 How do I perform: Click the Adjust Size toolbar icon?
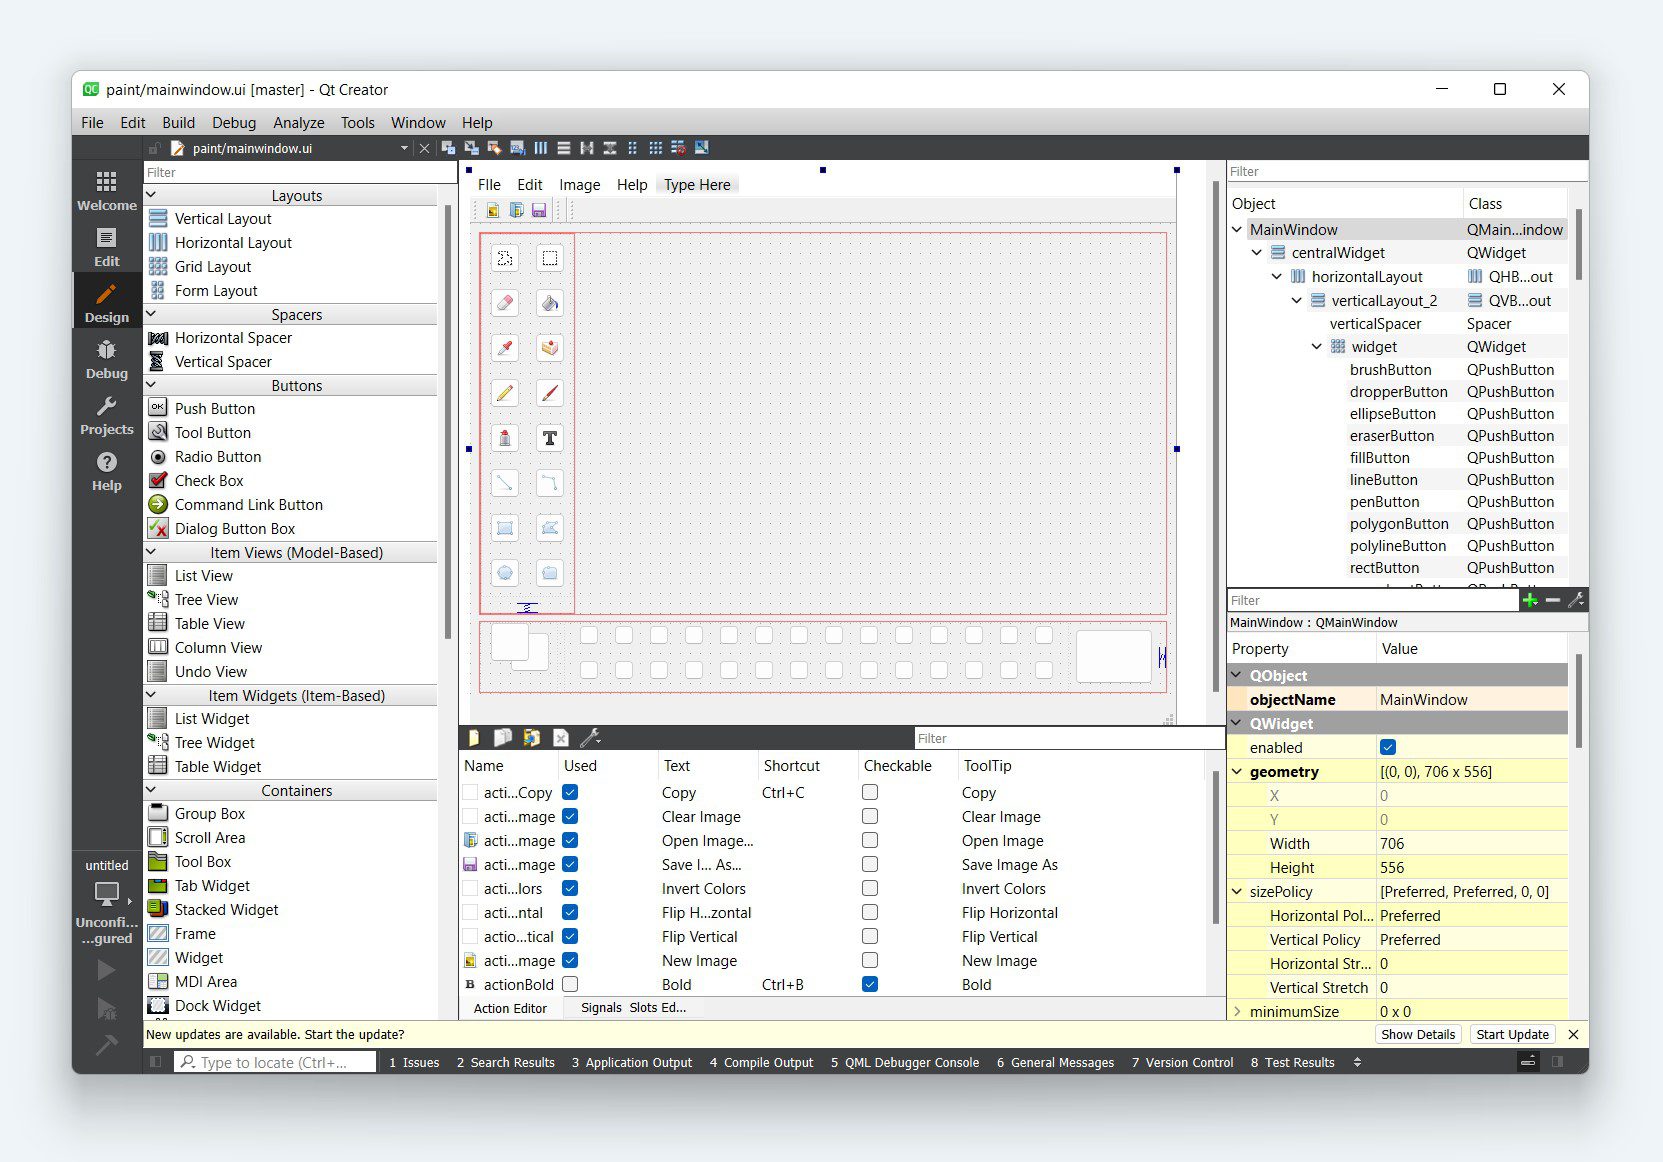point(702,148)
